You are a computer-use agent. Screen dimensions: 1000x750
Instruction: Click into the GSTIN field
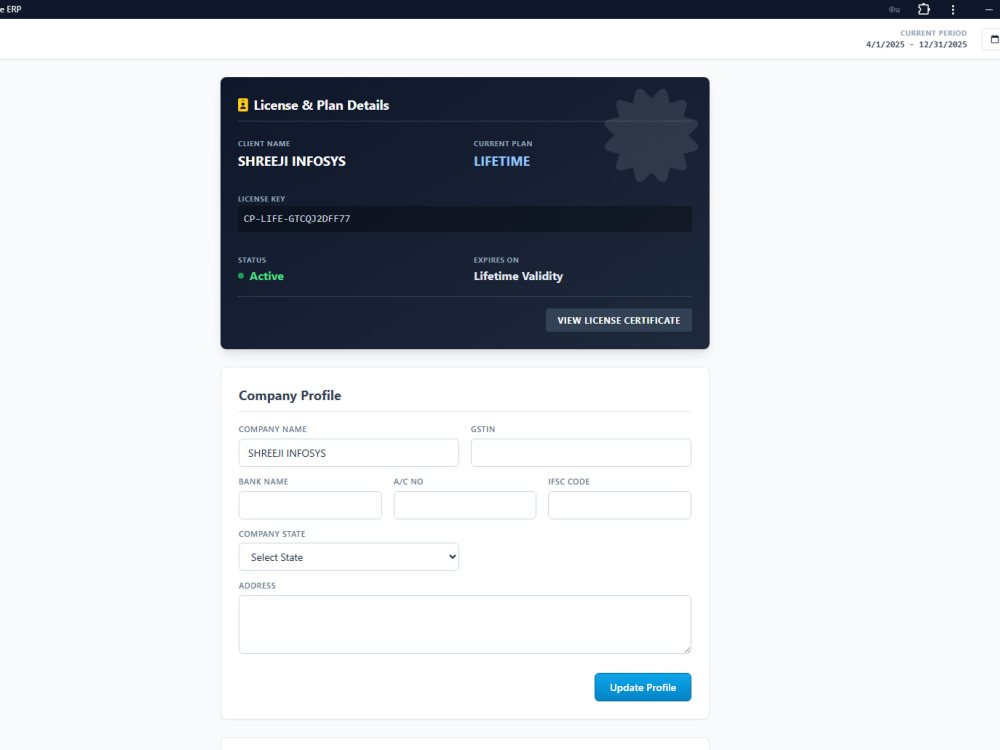tap(581, 453)
